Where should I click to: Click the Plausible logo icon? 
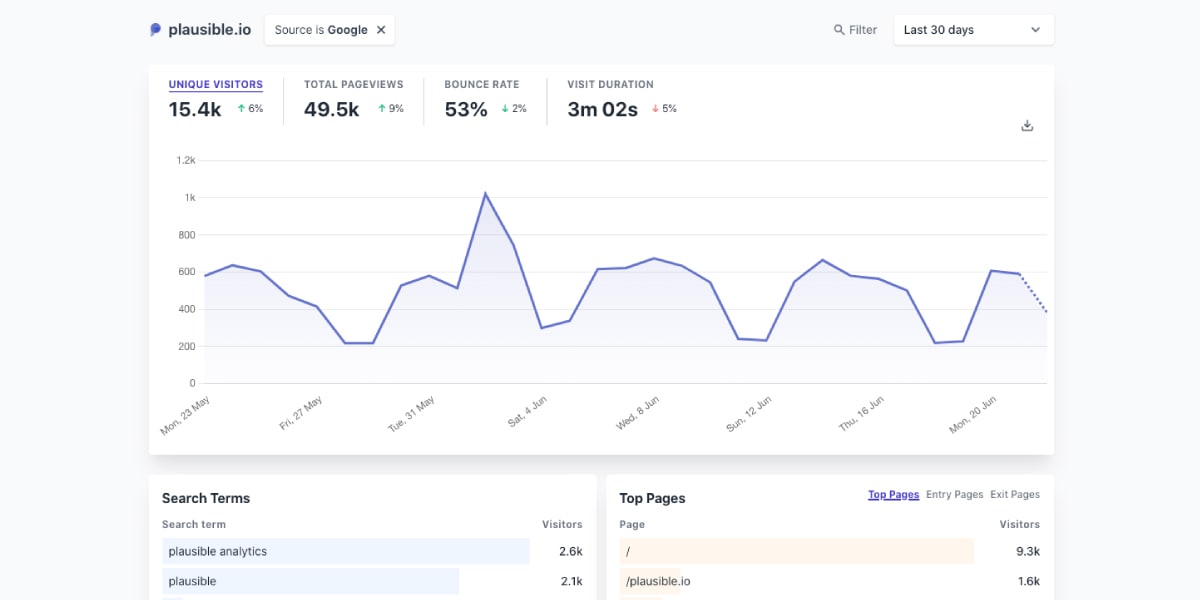coord(155,30)
